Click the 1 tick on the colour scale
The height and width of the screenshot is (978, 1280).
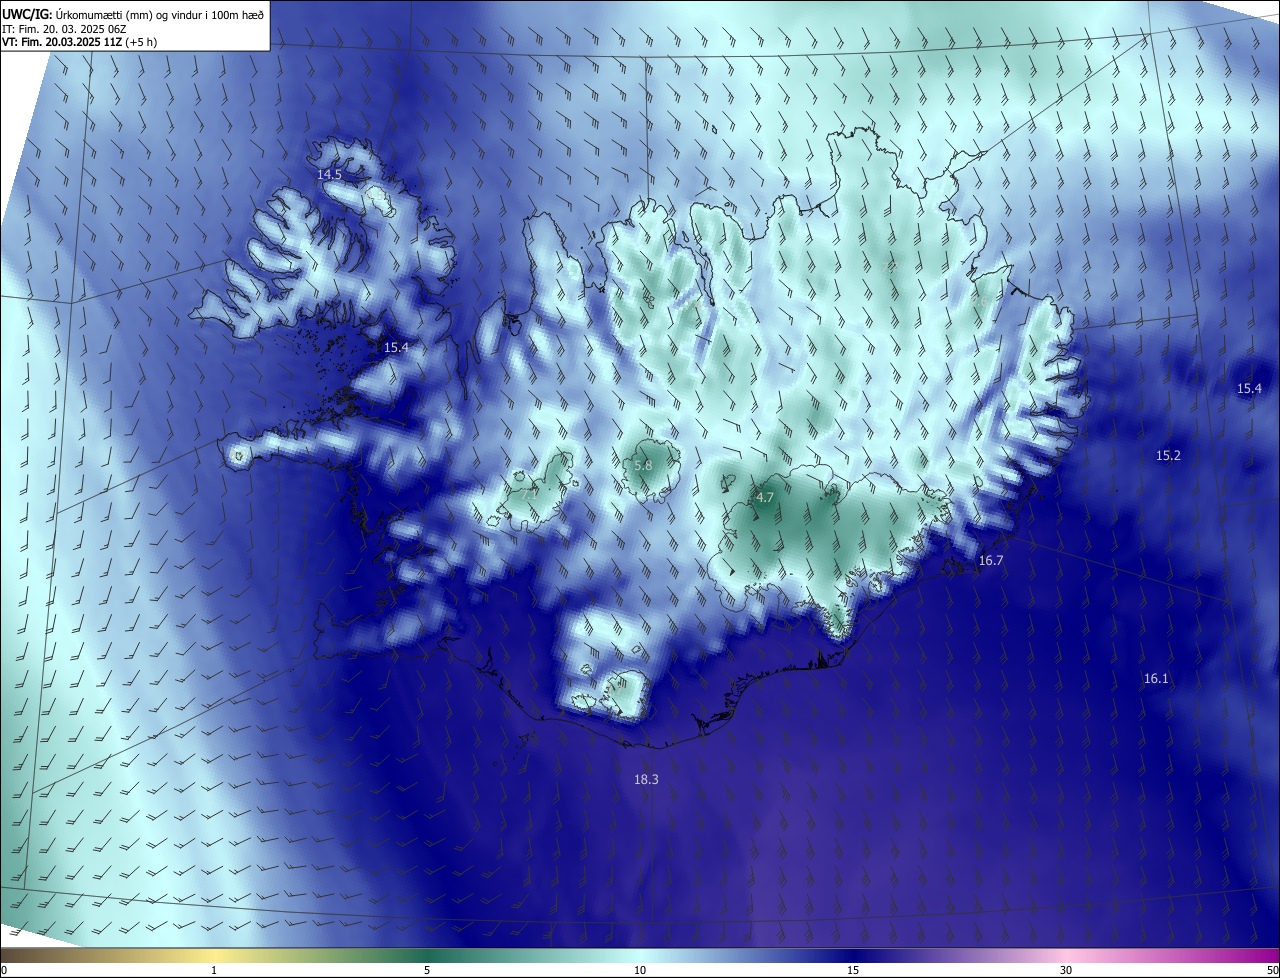[x=214, y=971]
